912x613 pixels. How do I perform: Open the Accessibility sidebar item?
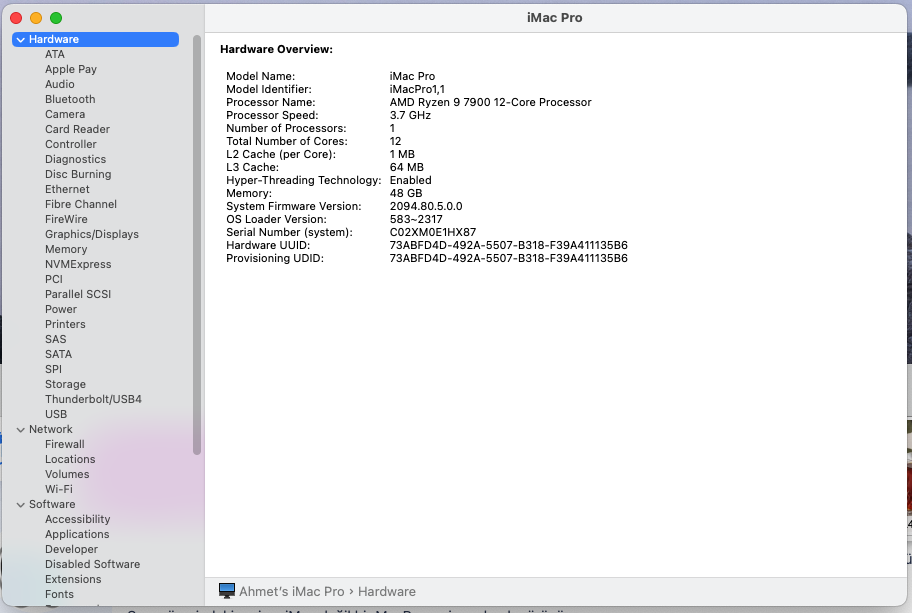click(x=77, y=519)
